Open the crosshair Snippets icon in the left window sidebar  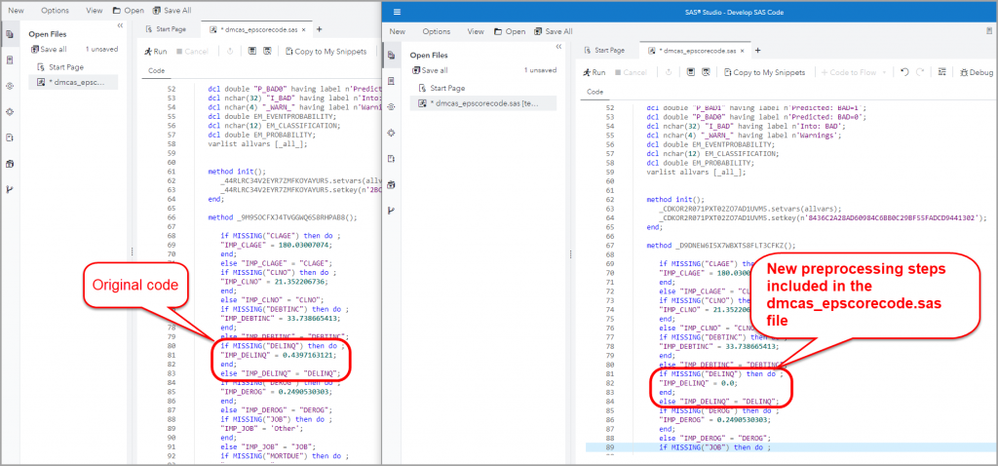tap(10, 112)
